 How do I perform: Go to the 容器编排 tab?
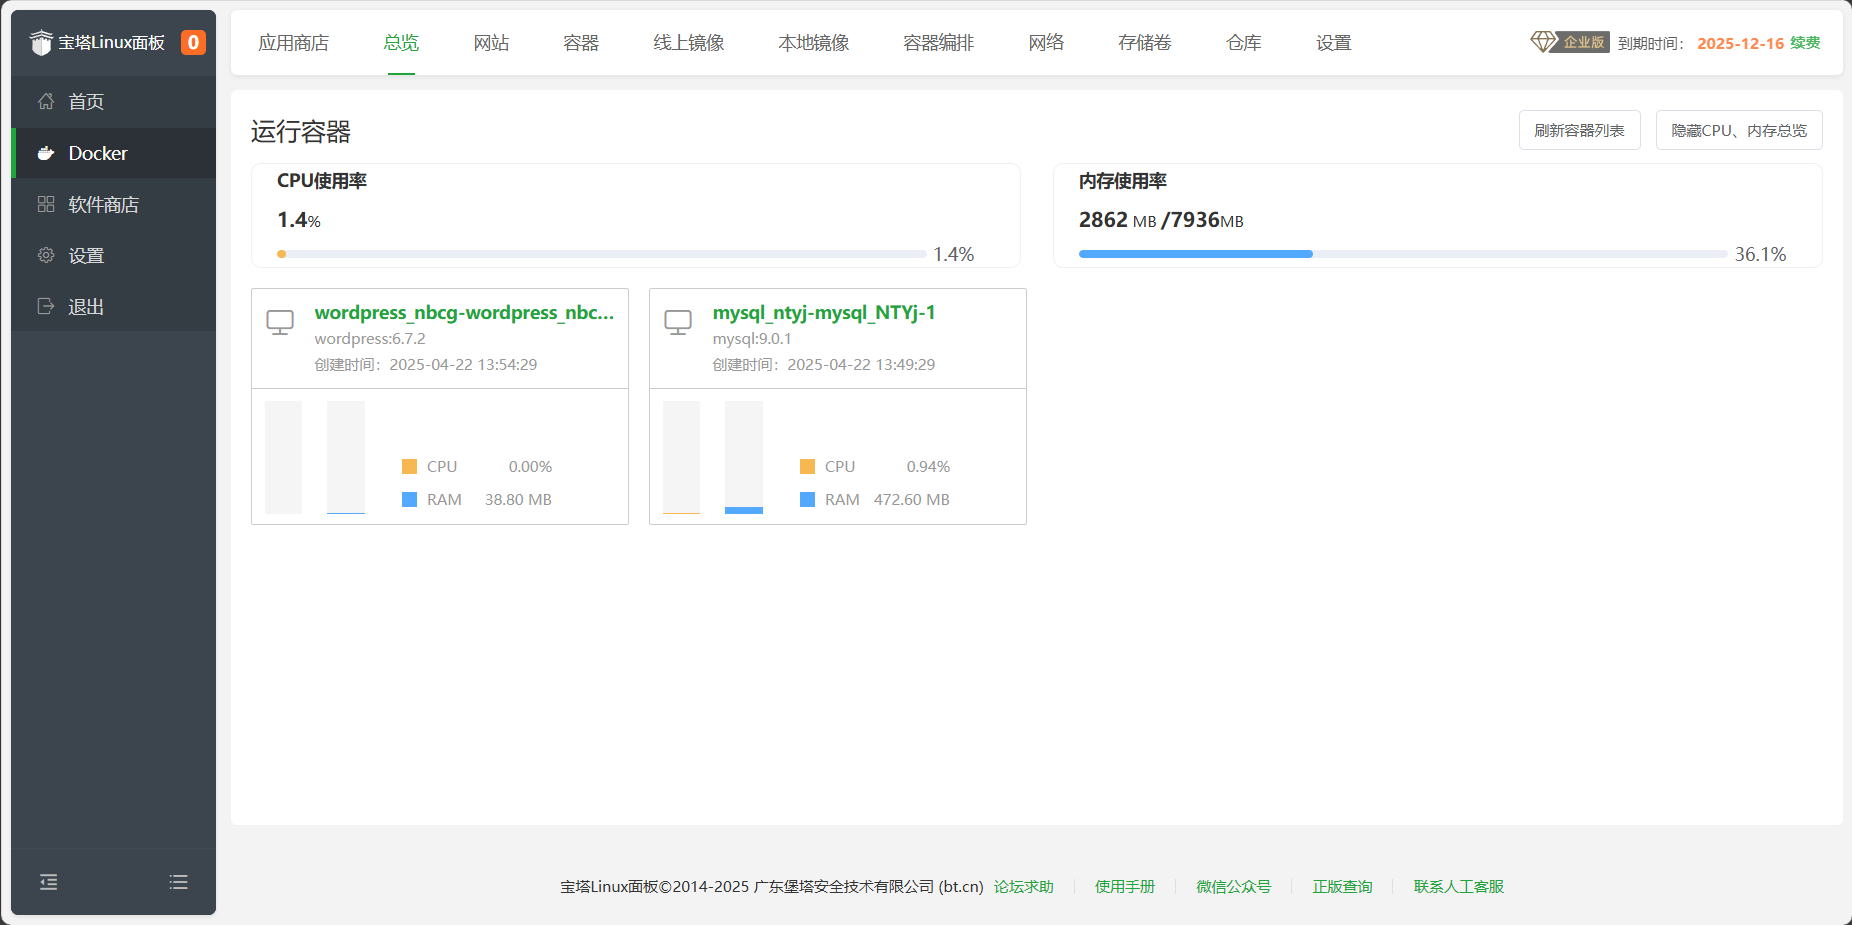[938, 43]
